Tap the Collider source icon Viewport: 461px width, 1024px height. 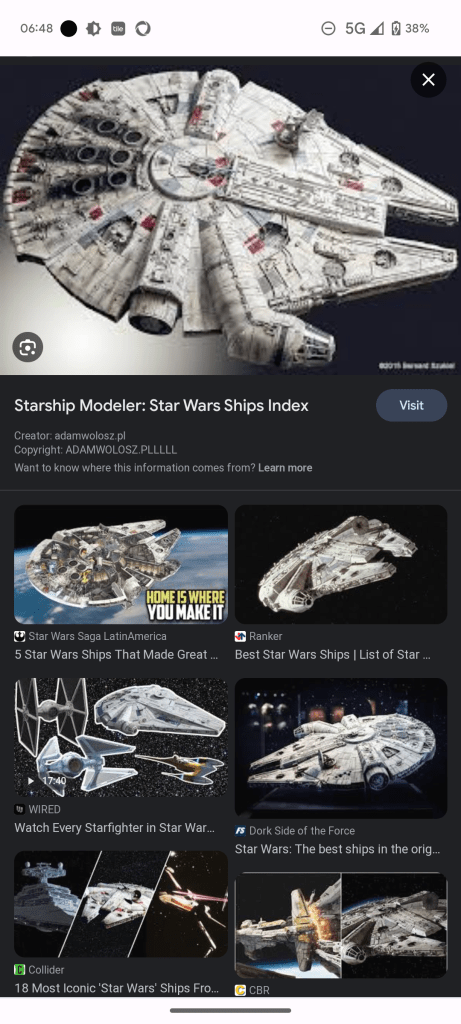click(x=20, y=970)
